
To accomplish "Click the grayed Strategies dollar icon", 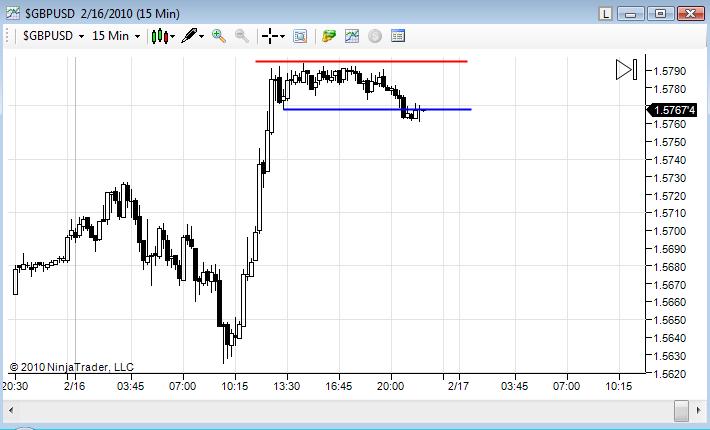I will tap(375, 36).
